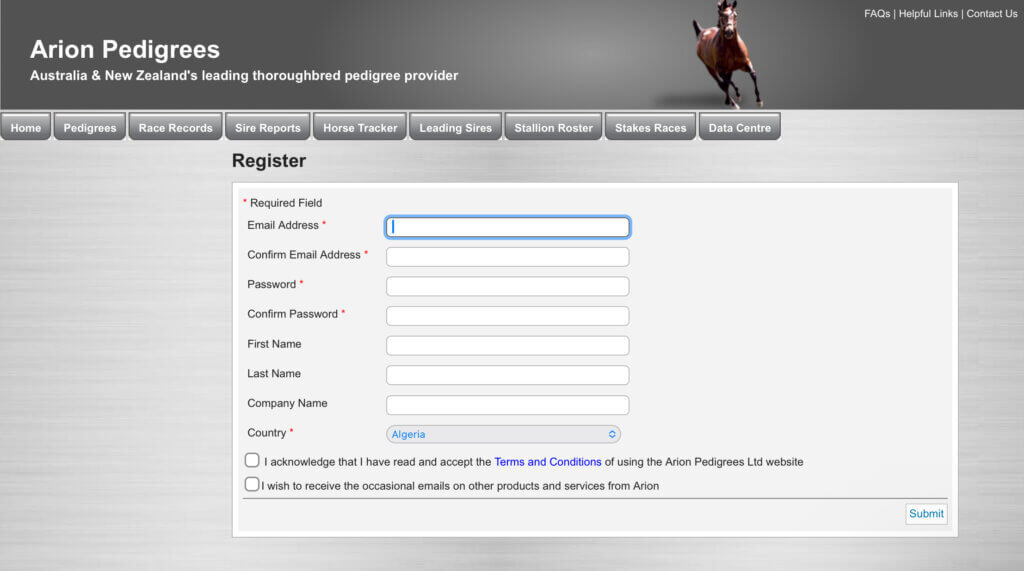Select the Leading Sires tab

[455, 127]
